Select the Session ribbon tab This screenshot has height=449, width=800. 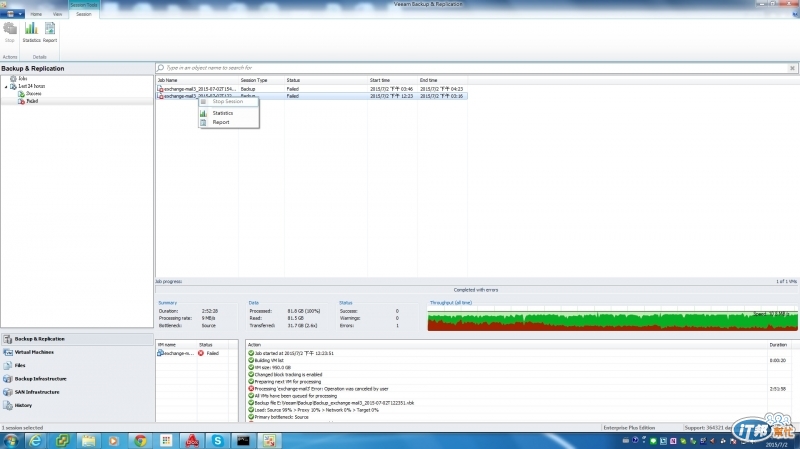pos(84,14)
